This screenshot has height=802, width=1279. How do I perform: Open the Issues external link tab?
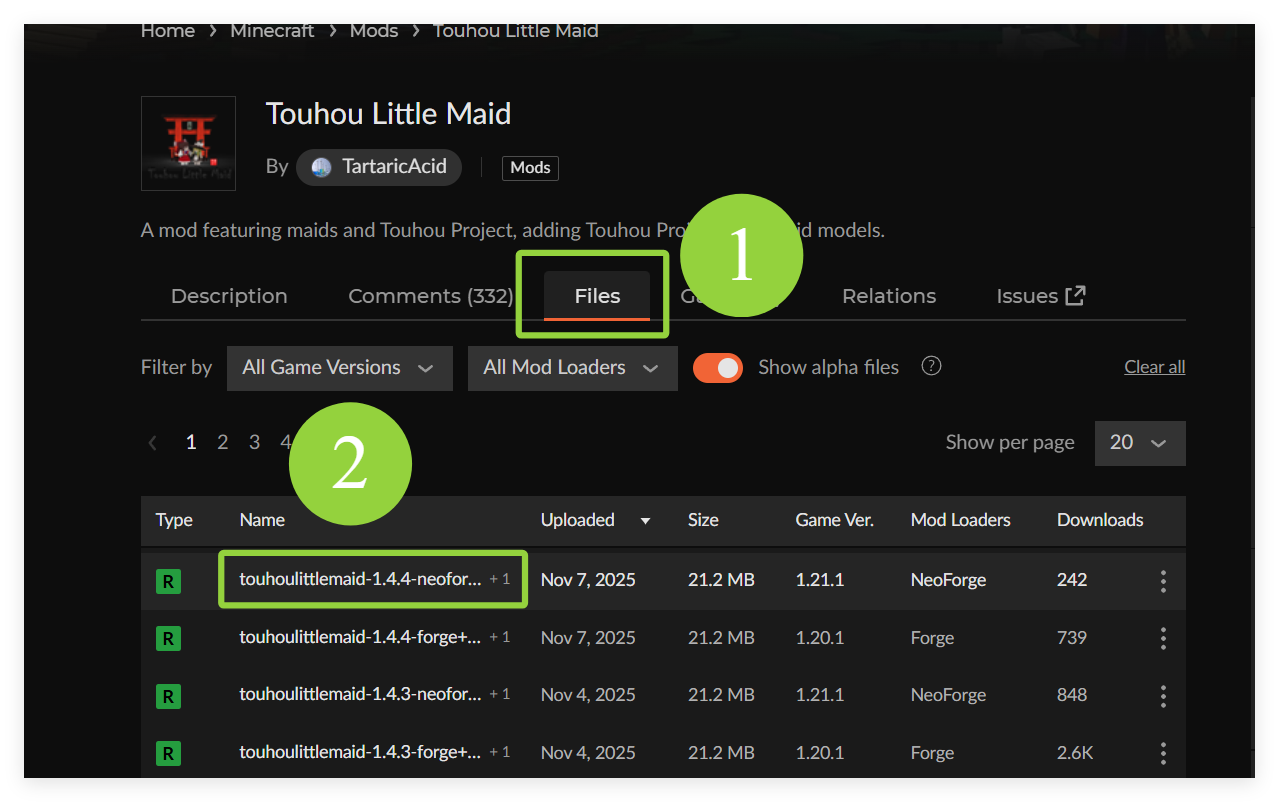click(1041, 296)
